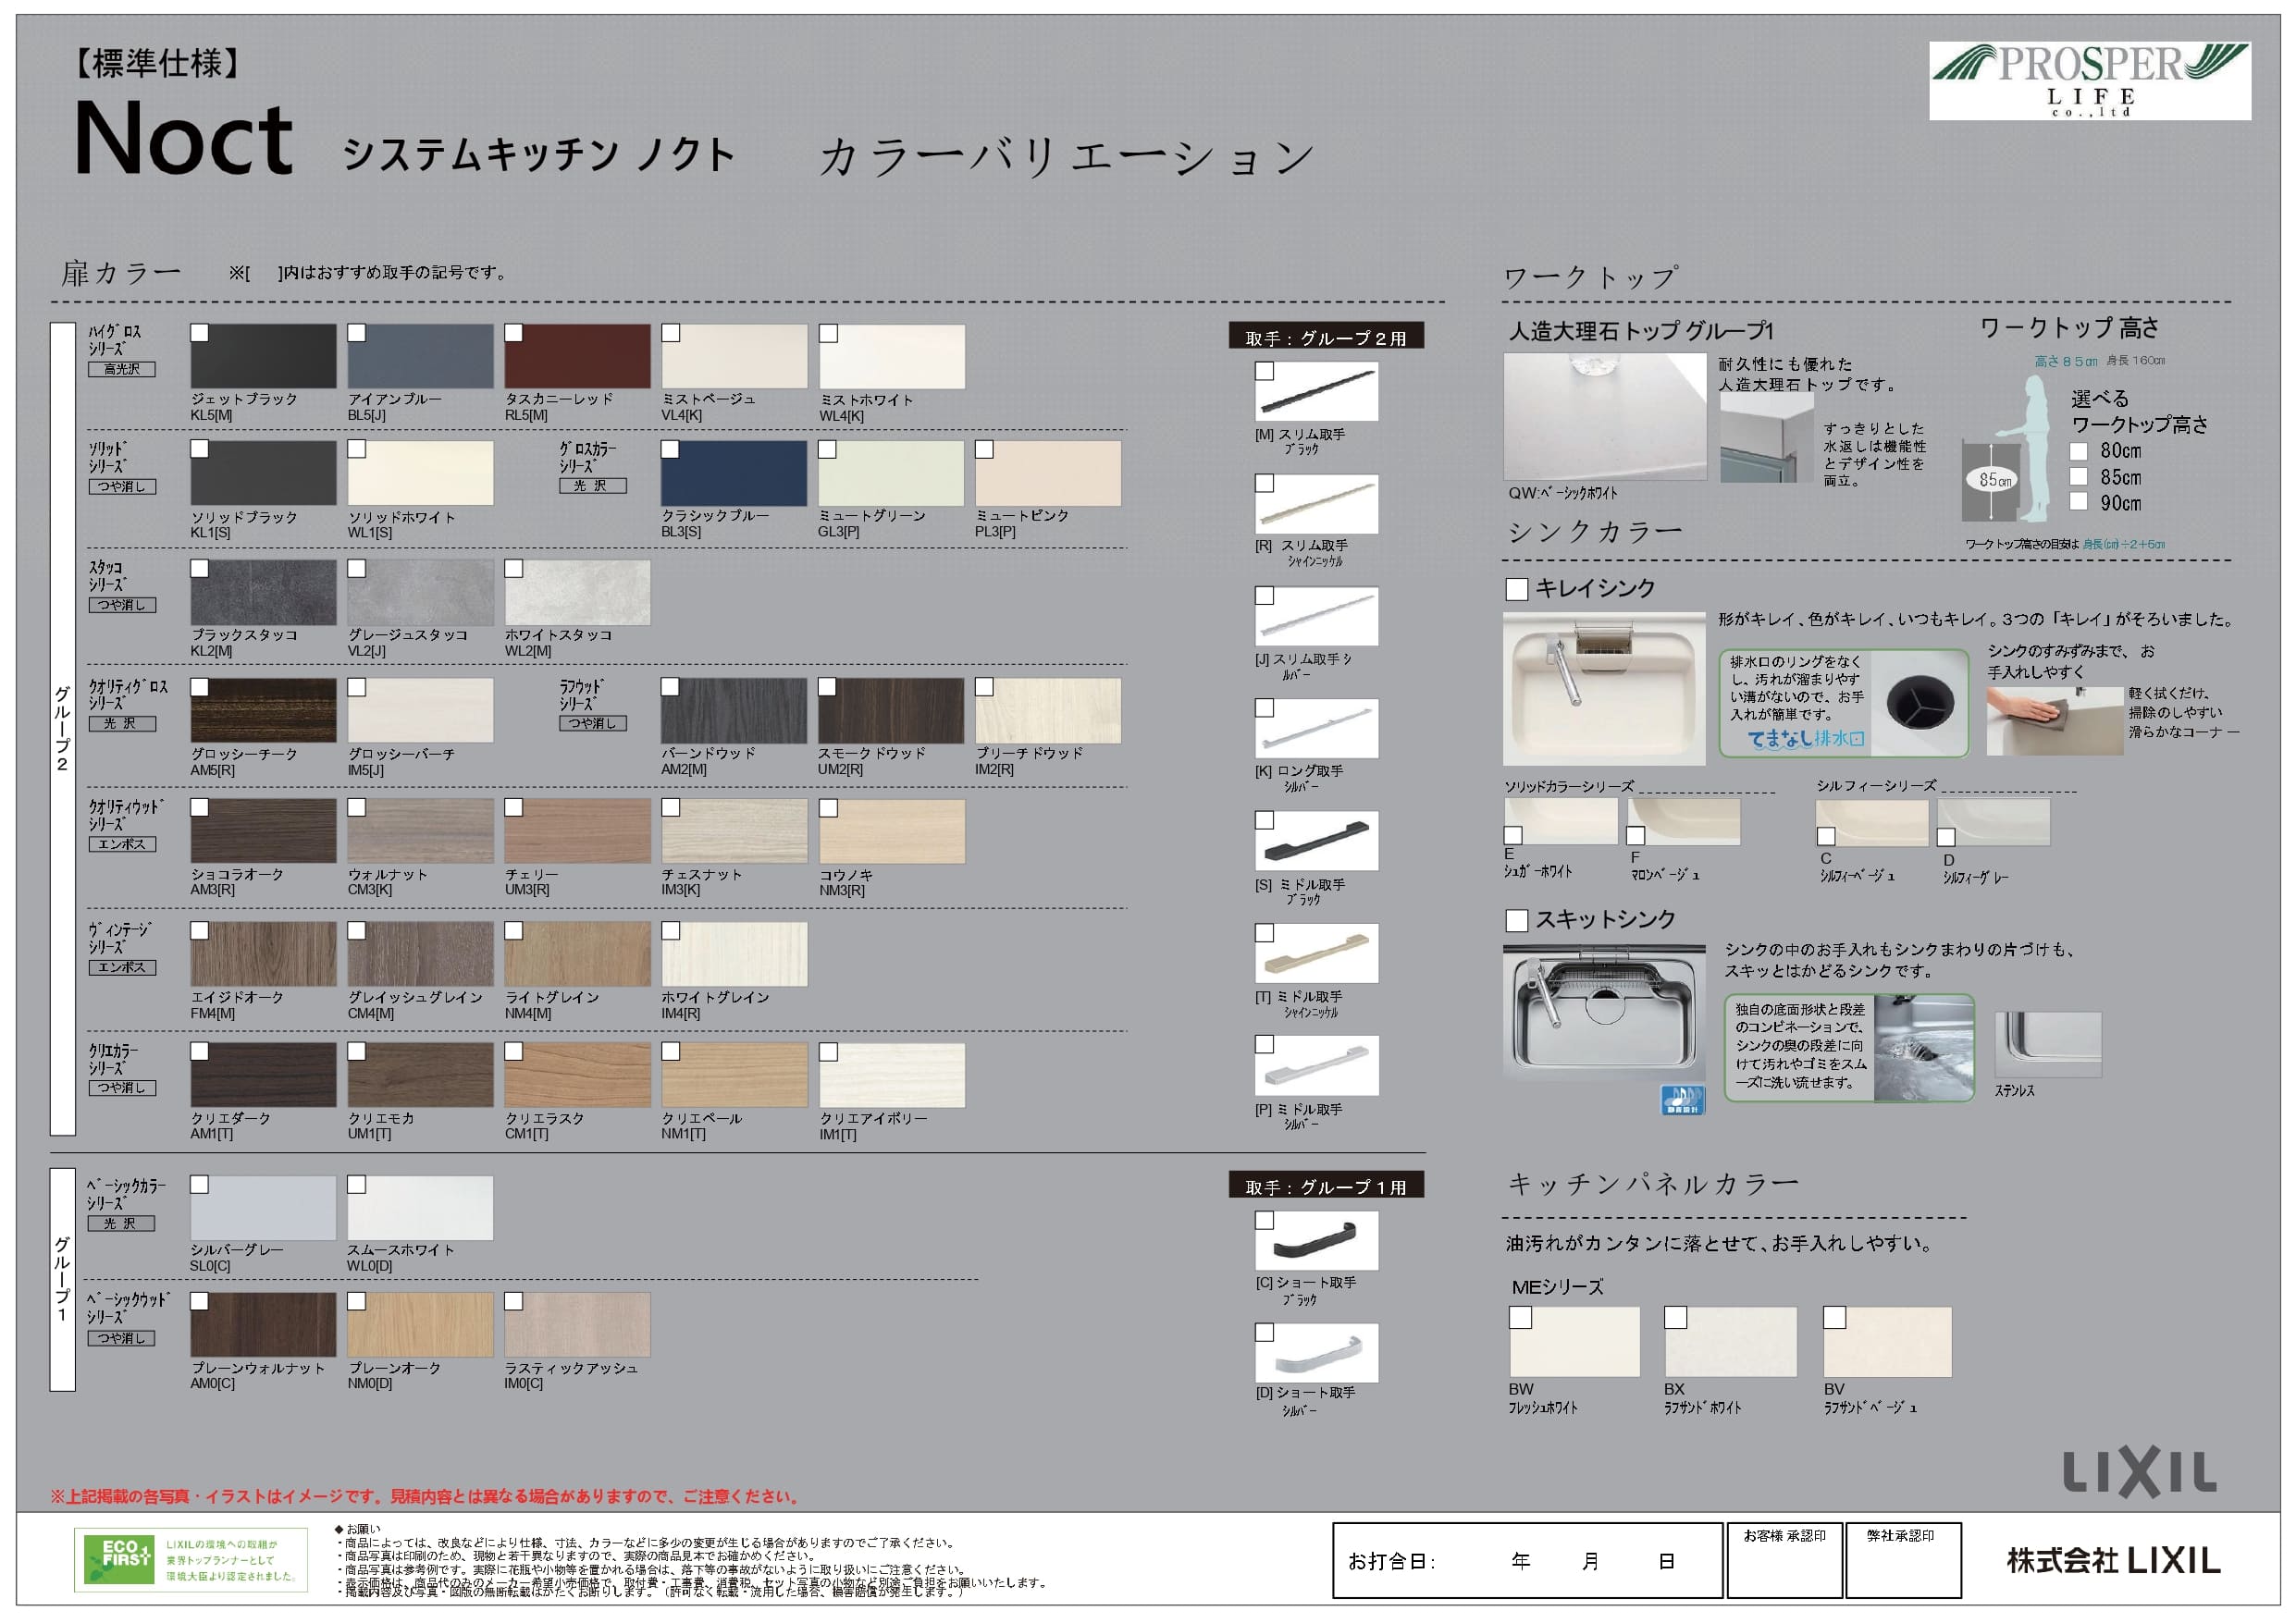
Task: Click the 弊社承認印 stamp box
Action: pos(1902,1560)
